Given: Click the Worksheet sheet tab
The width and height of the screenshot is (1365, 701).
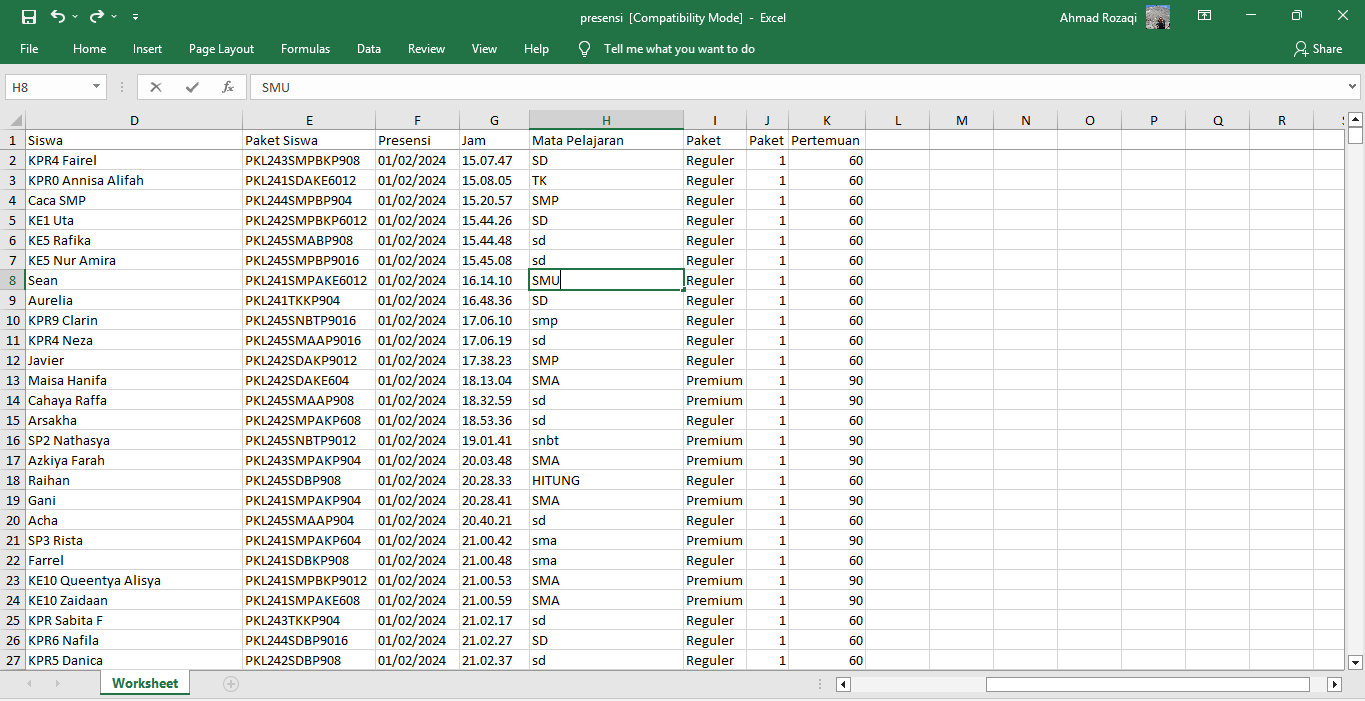Looking at the screenshot, I should [x=145, y=683].
